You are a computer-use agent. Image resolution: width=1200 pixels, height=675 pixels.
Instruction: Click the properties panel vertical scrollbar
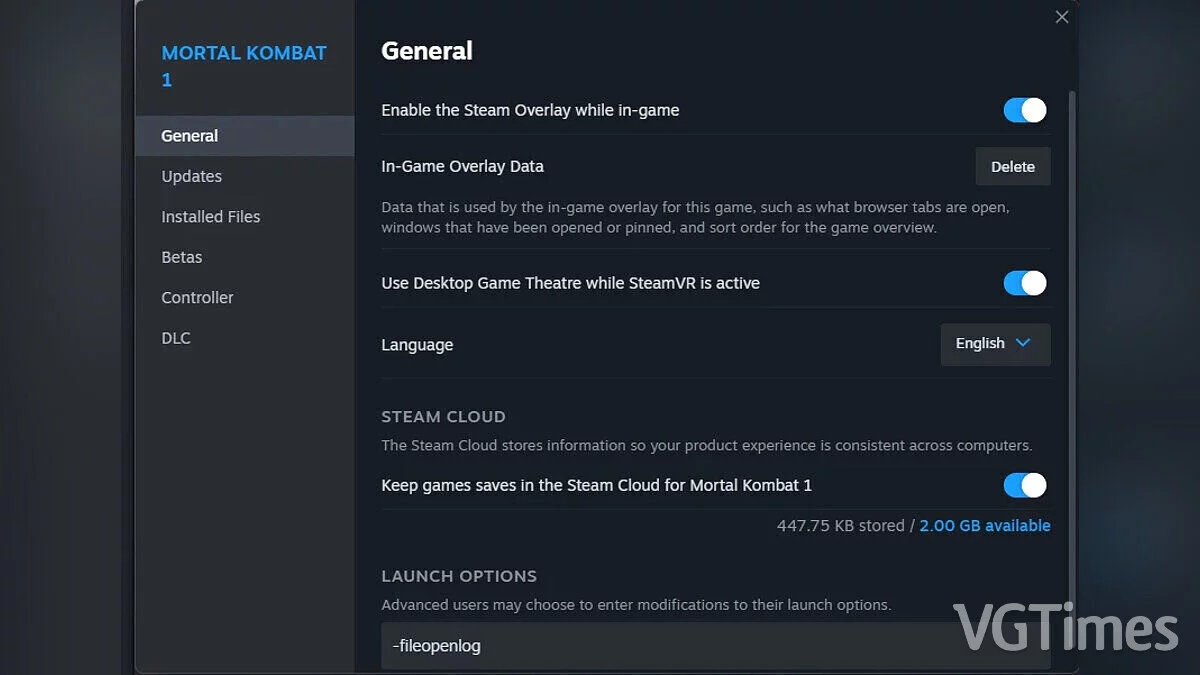[1073, 340]
